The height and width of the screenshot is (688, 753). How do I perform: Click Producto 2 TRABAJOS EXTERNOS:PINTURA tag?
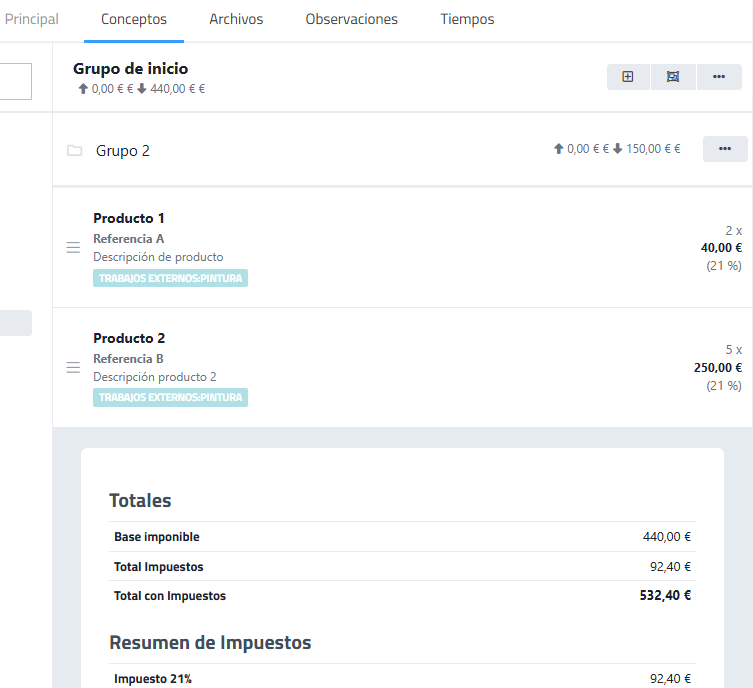coord(170,397)
